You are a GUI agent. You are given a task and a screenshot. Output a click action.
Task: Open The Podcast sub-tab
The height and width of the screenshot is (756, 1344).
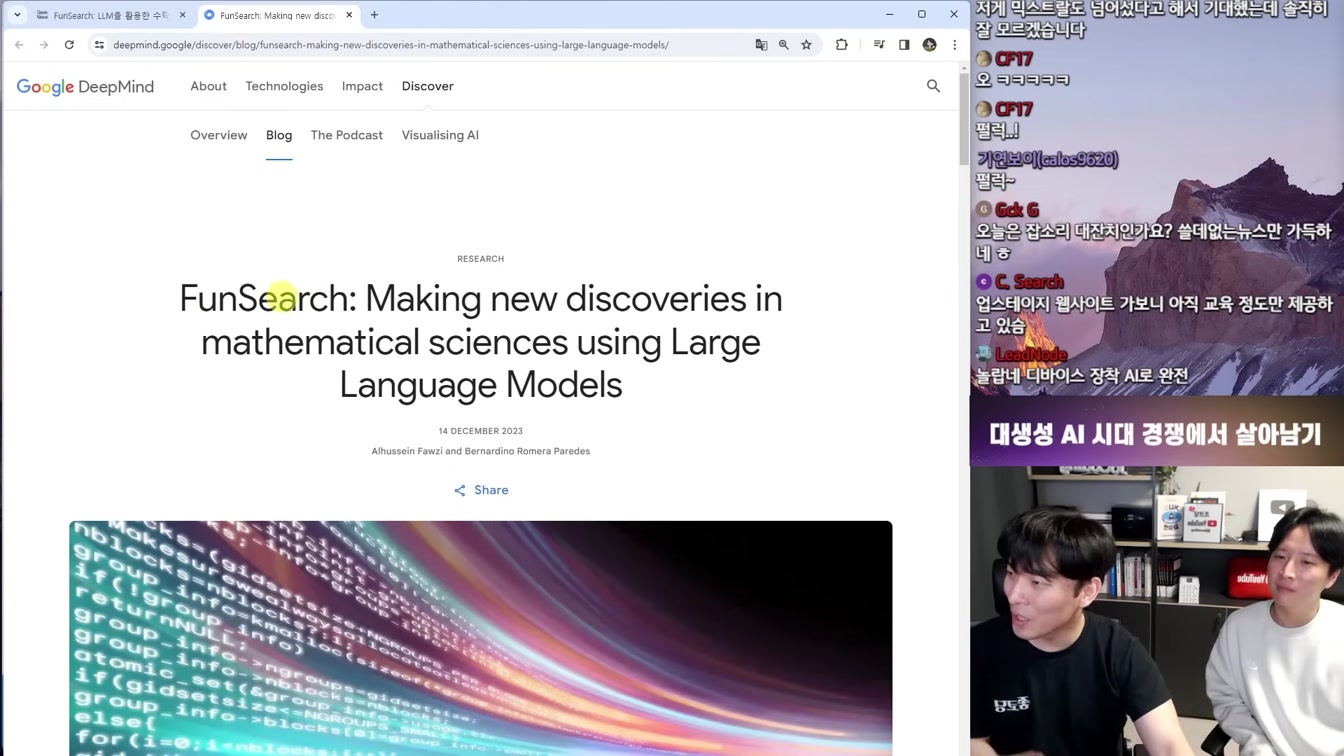(x=346, y=135)
